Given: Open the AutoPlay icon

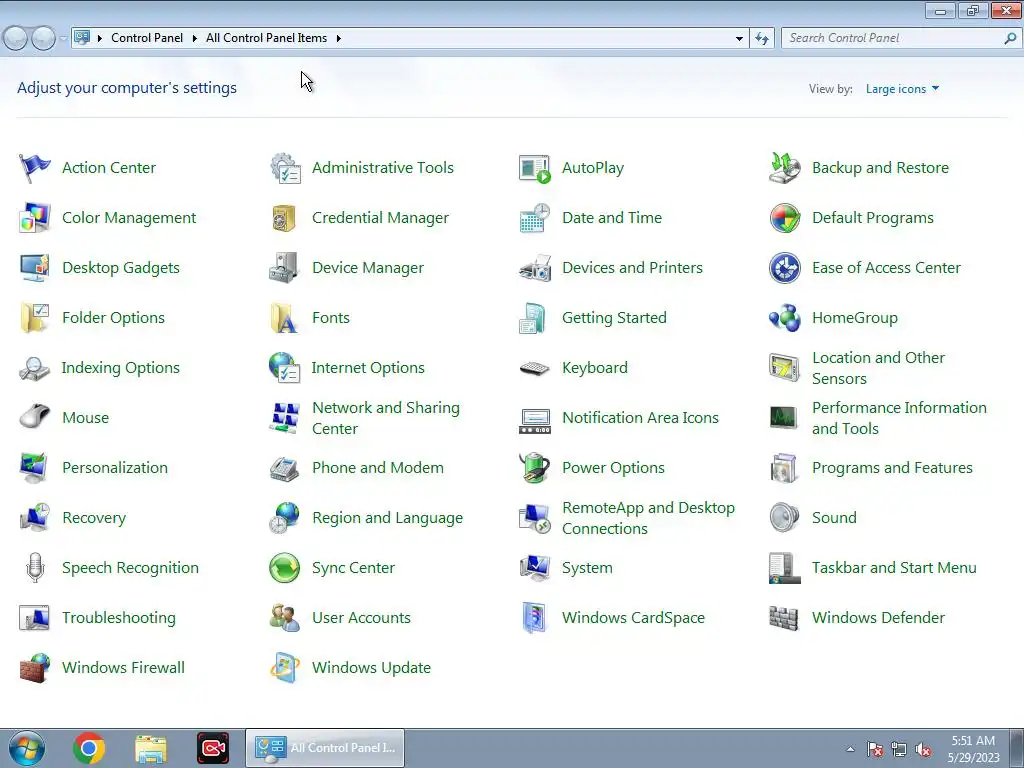Looking at the screenshot, I should coord(535,168).
